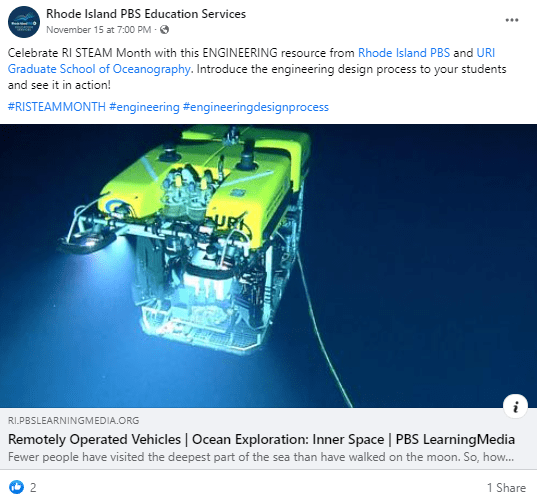View the reaction count of 2
Image resolution: width=537 pixels, height=499 pixels.
(33, 487)
